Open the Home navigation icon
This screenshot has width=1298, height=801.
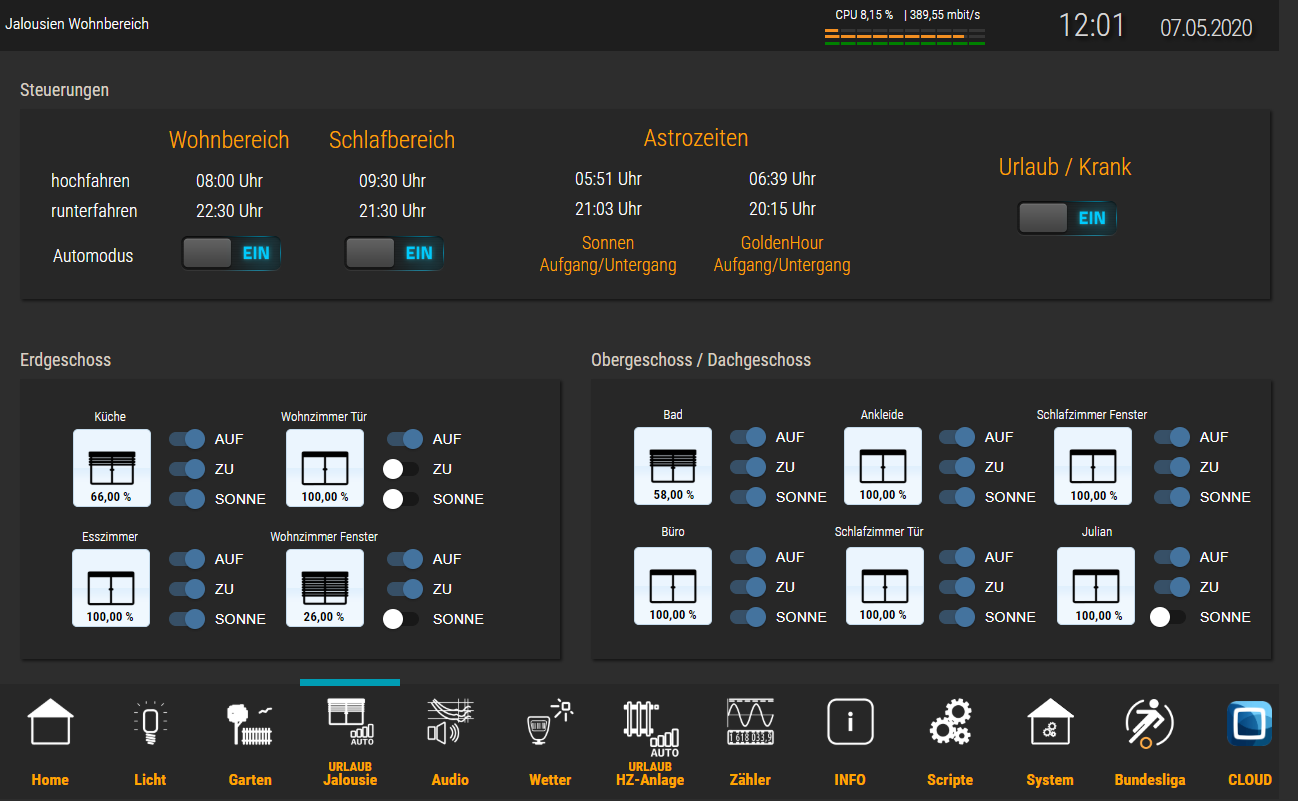50,722
